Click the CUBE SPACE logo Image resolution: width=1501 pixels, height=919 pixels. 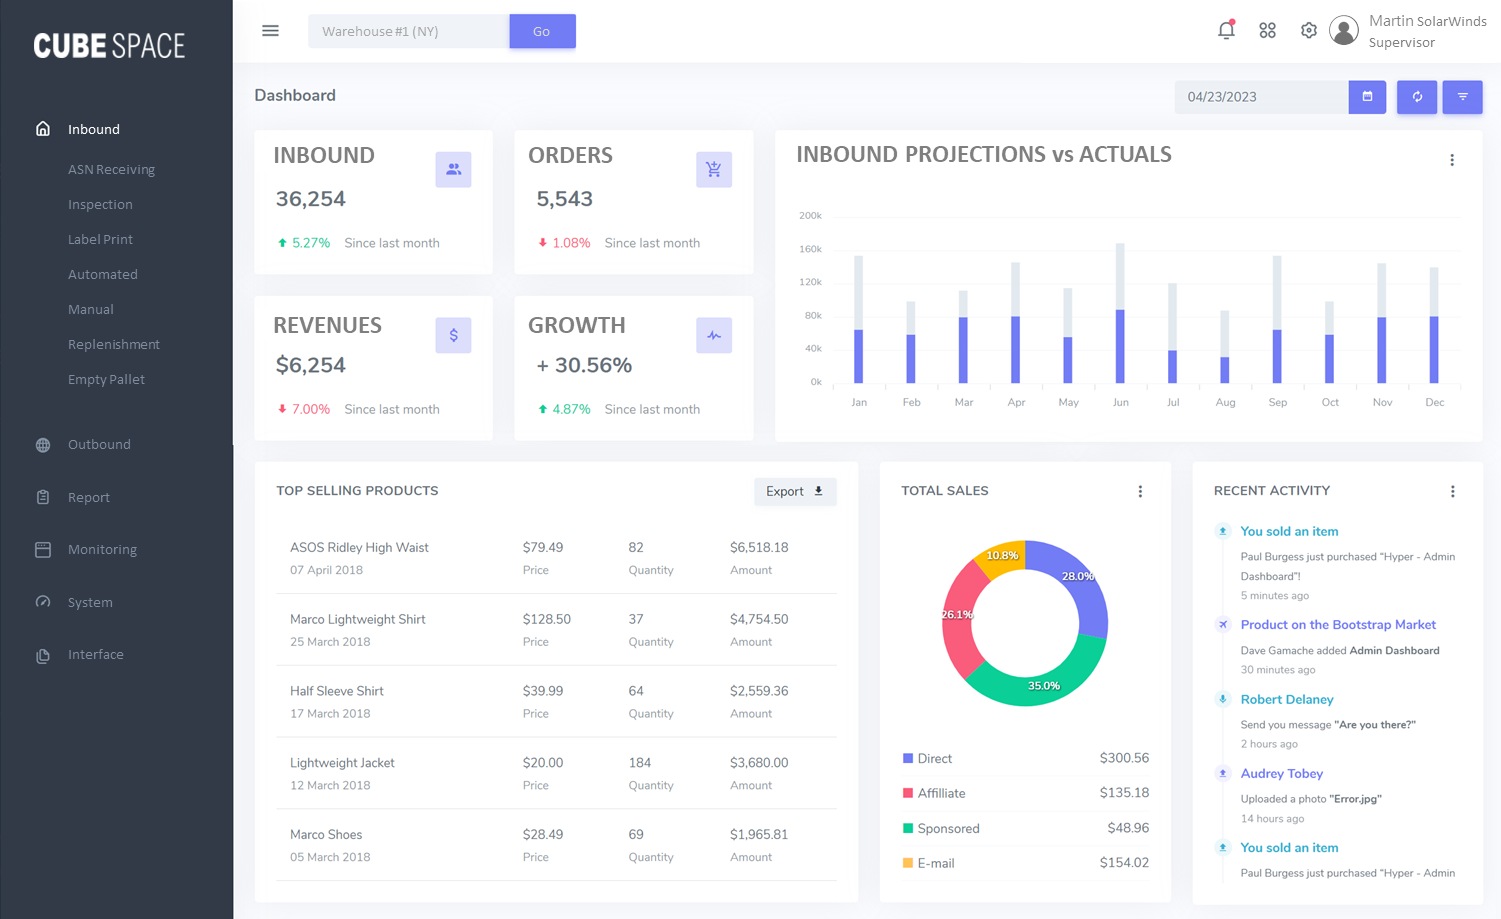109,46
